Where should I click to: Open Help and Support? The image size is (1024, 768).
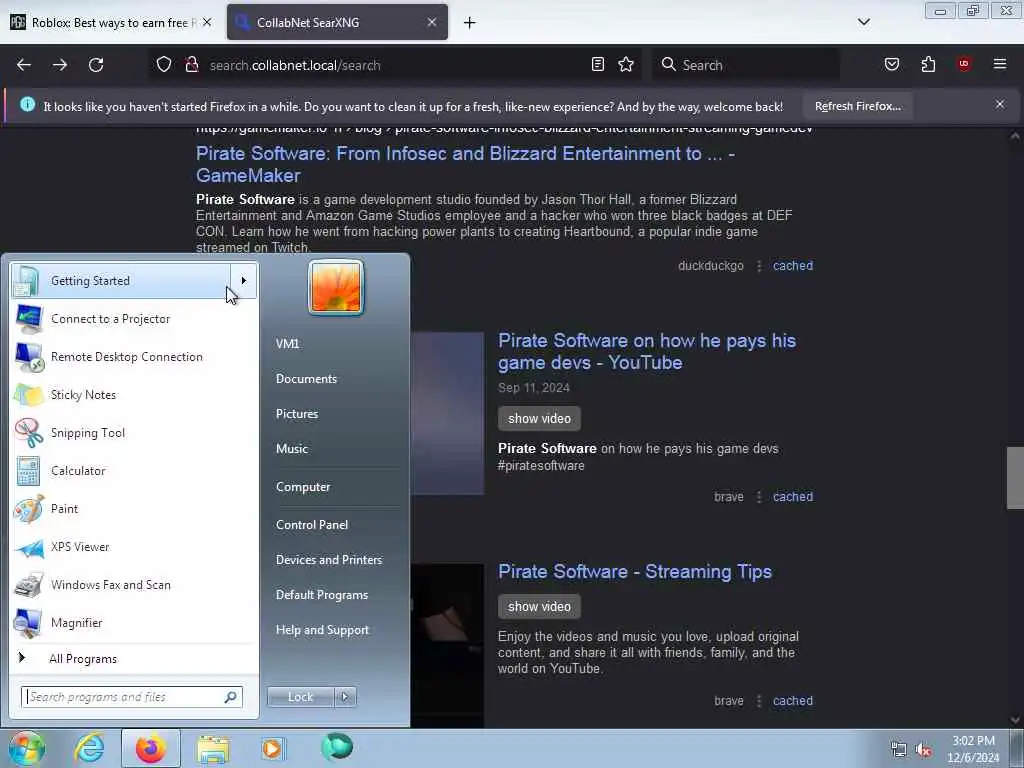322,630
